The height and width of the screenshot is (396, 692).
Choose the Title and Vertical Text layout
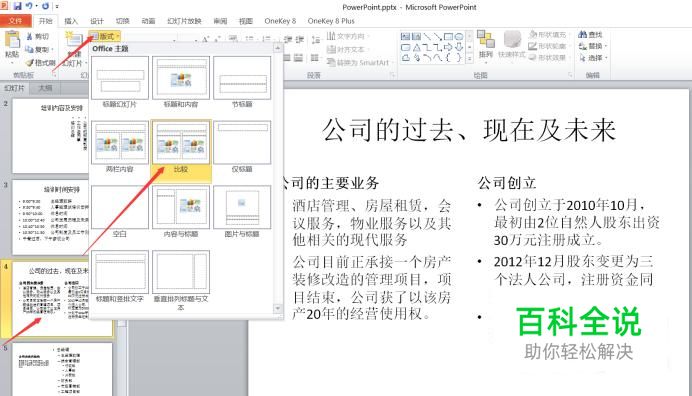coord(120,277)
